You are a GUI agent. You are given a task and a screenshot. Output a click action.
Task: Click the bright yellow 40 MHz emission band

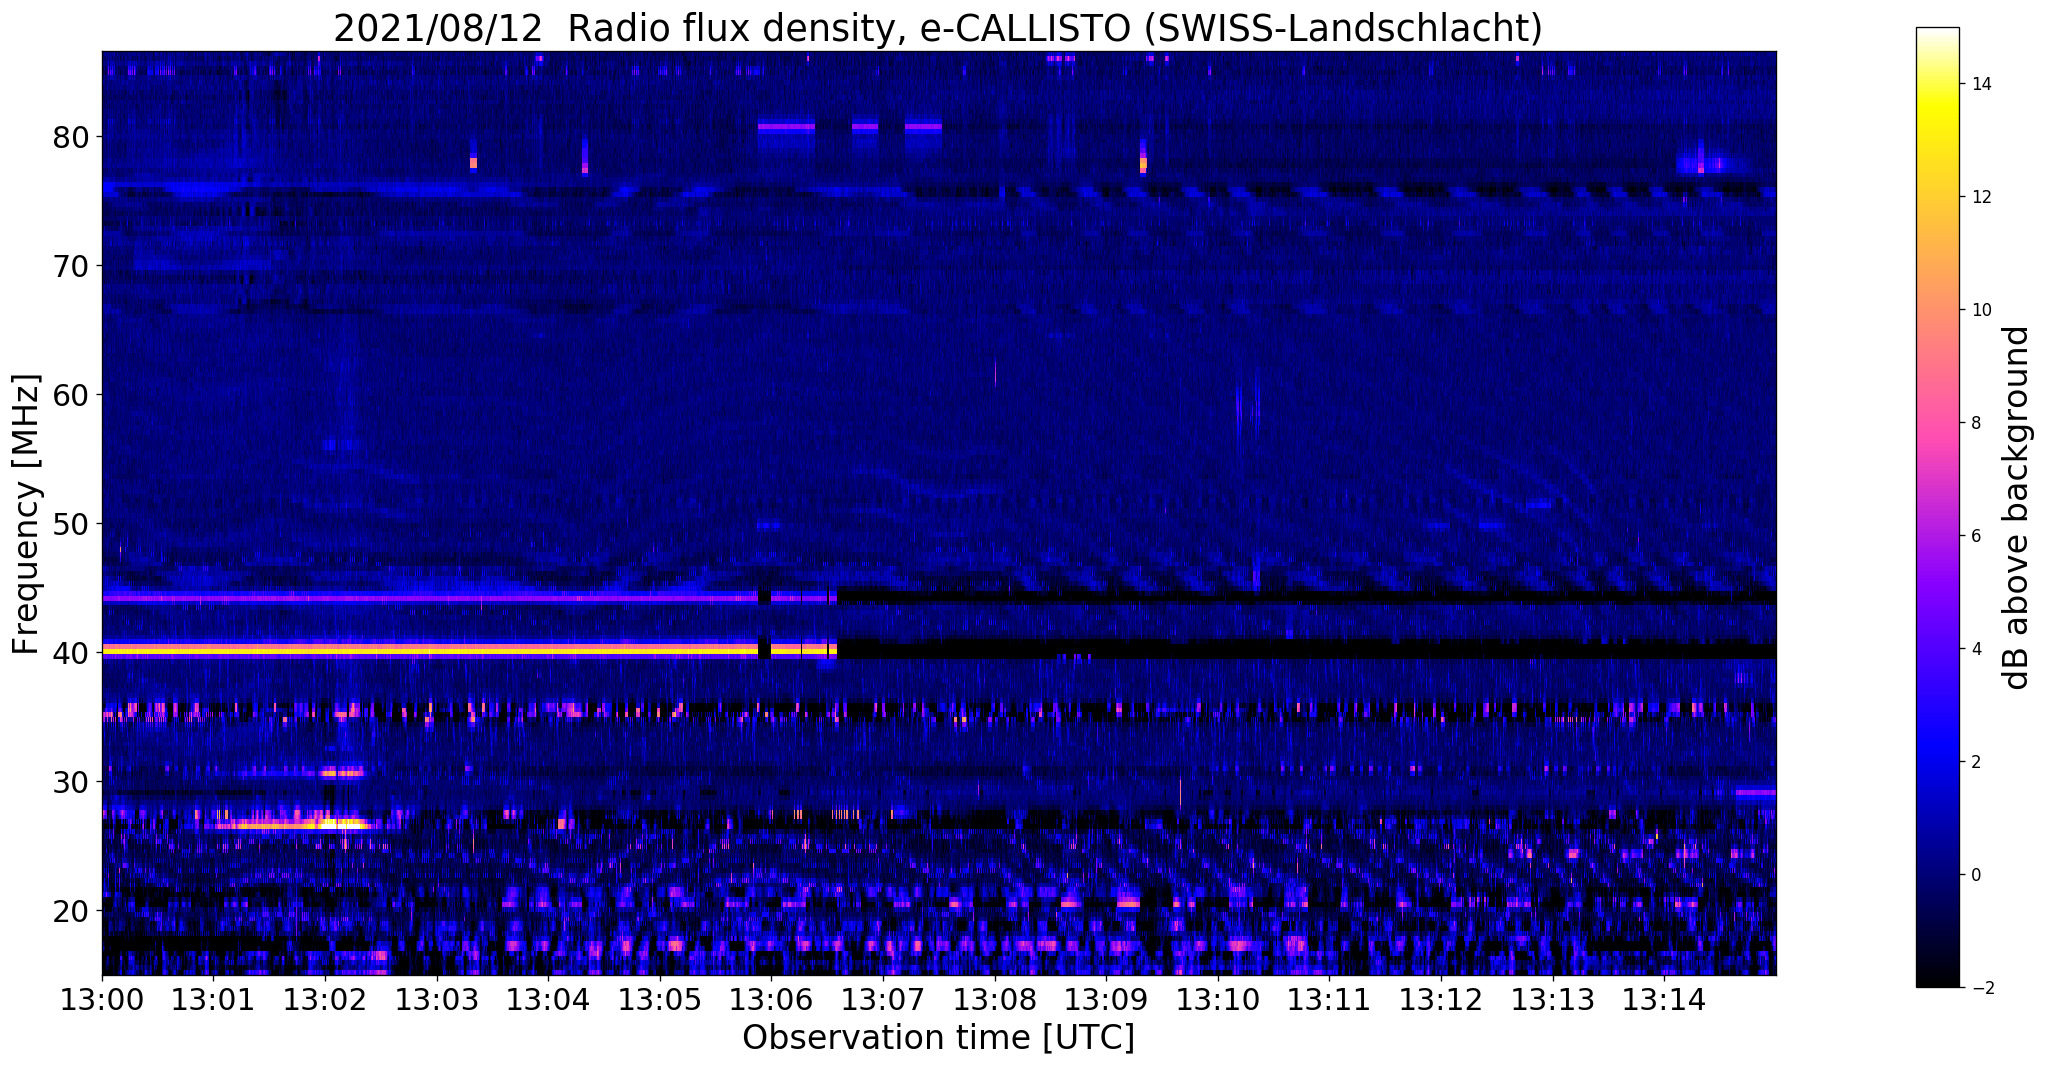[469, 649]
